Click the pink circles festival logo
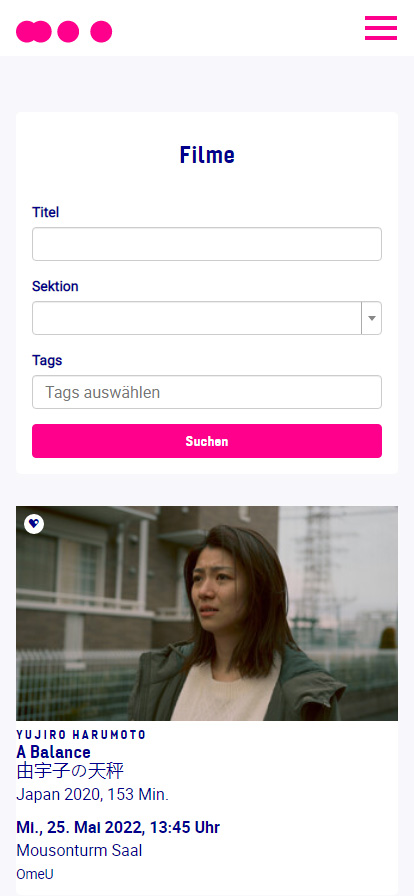This screenshot has height=896, width=414. click(64, 31)
